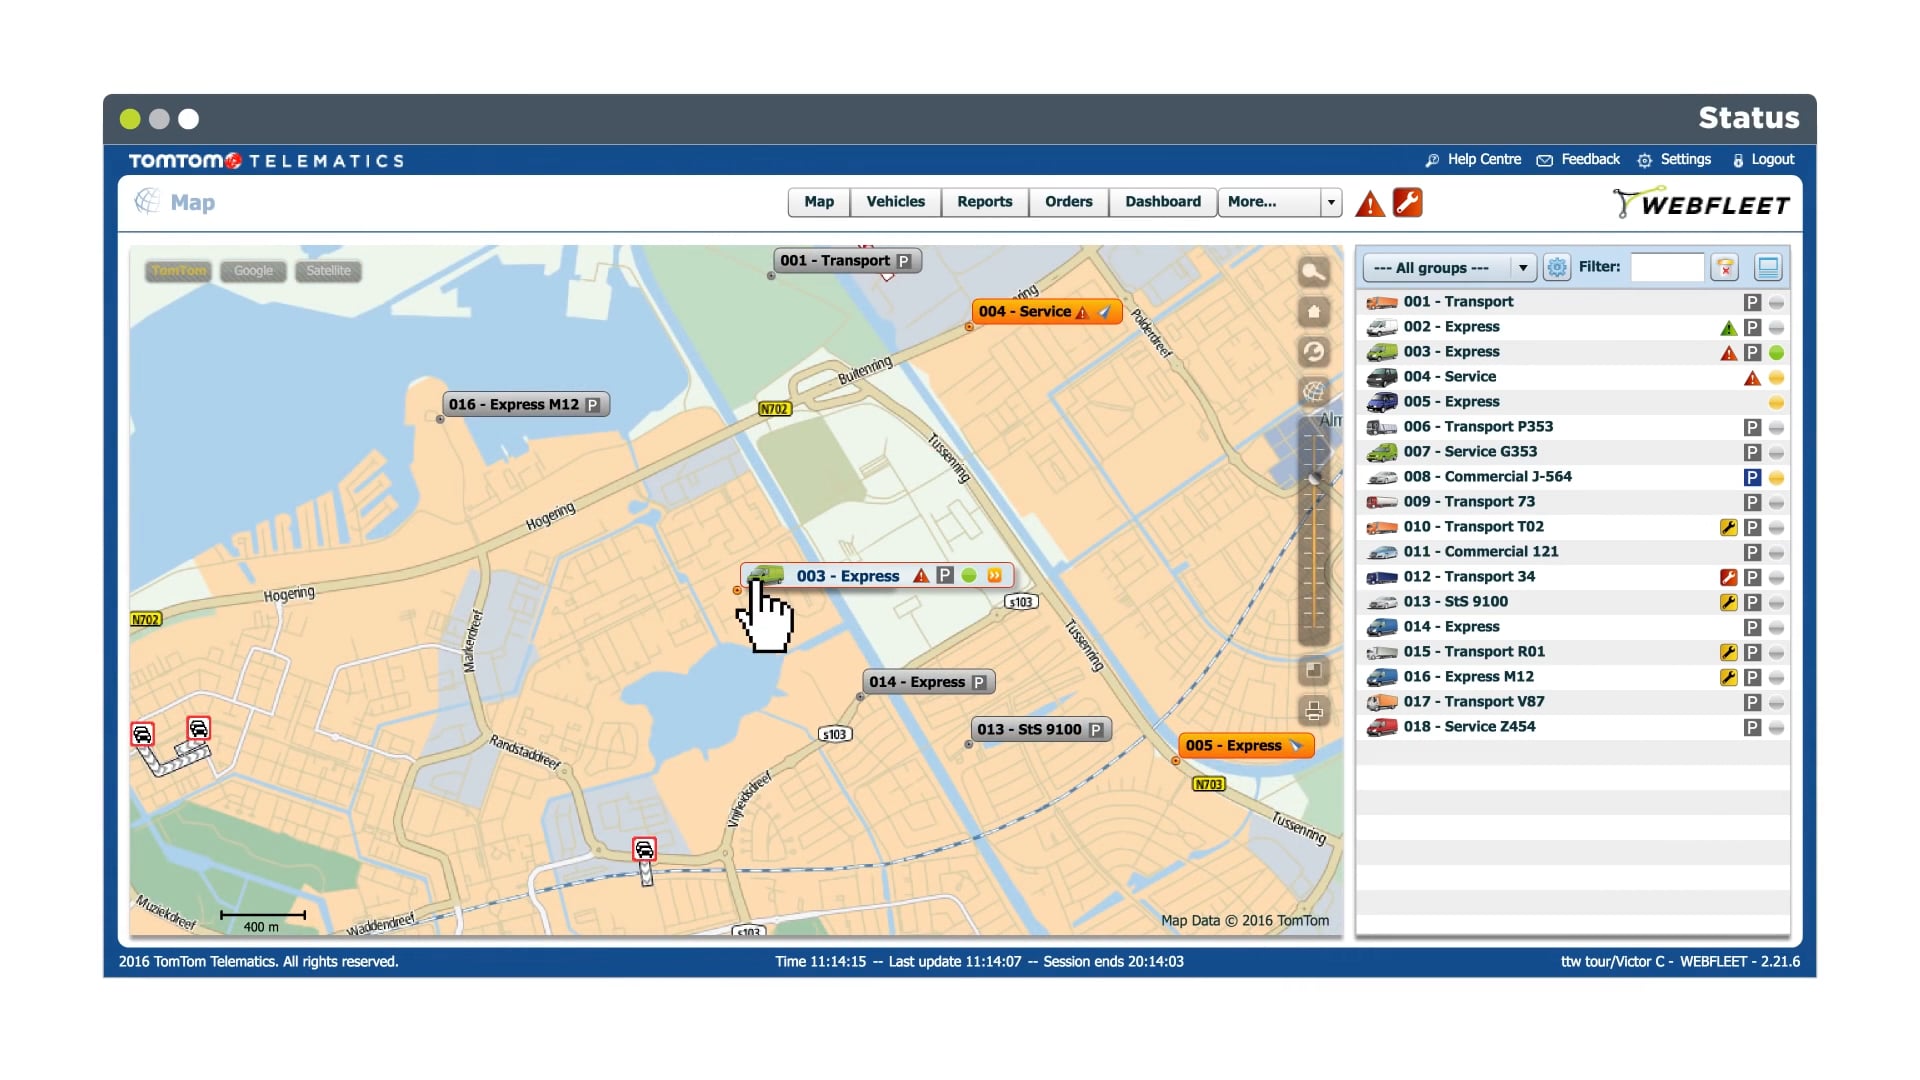Screen dimensions: 1920x1080
Task: Click the map home view icon
Action: pyautogui.click(x=1313, y=311)
